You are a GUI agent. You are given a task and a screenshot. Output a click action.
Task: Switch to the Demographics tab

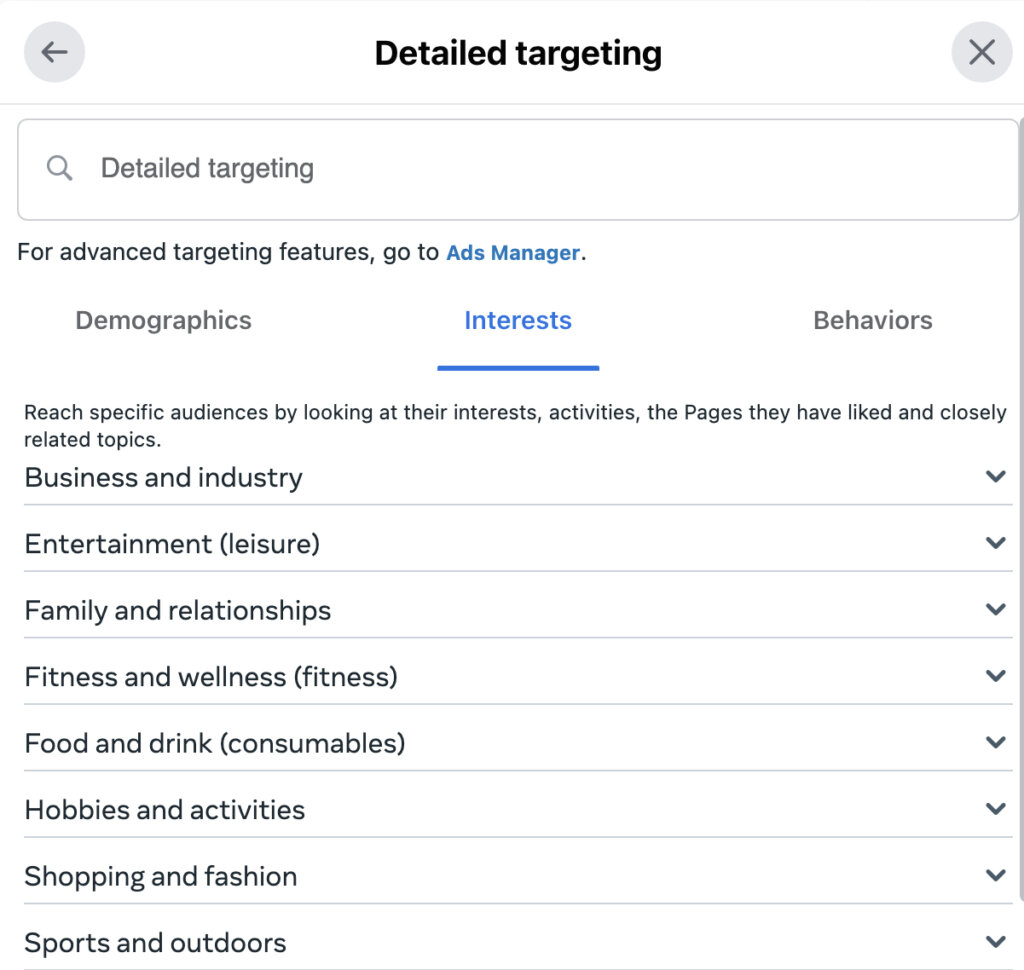point(162,320)
